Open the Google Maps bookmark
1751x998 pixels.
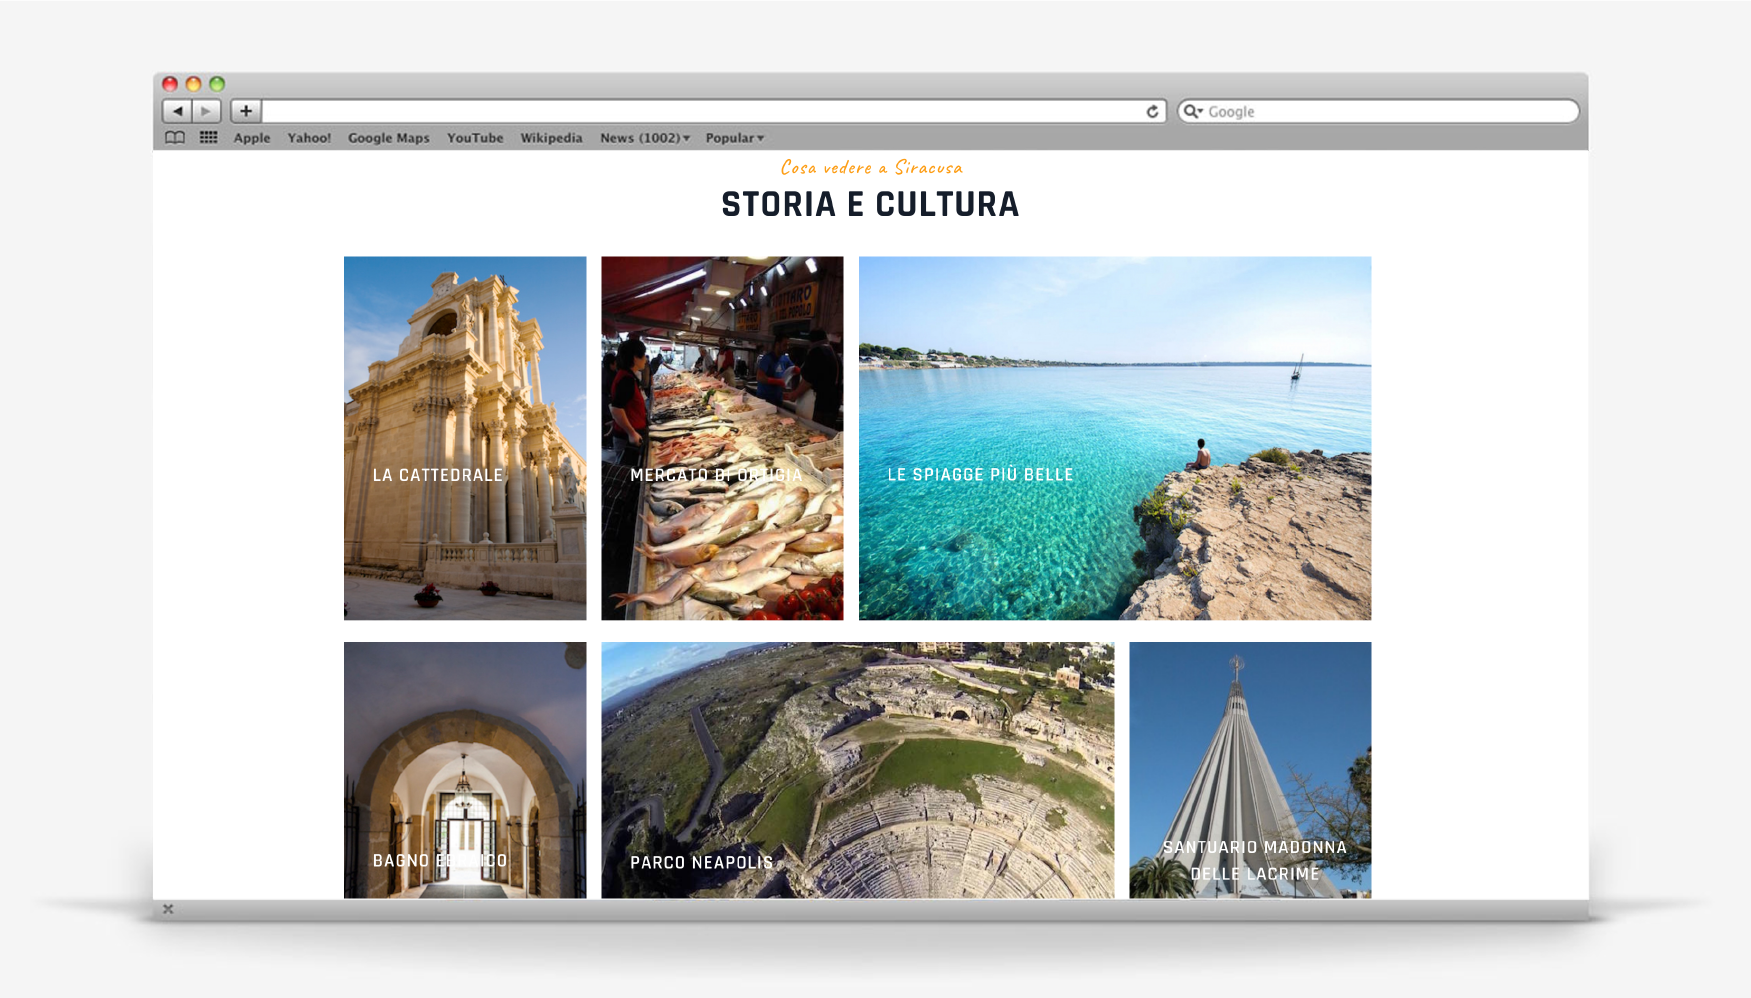click(389, 138)
